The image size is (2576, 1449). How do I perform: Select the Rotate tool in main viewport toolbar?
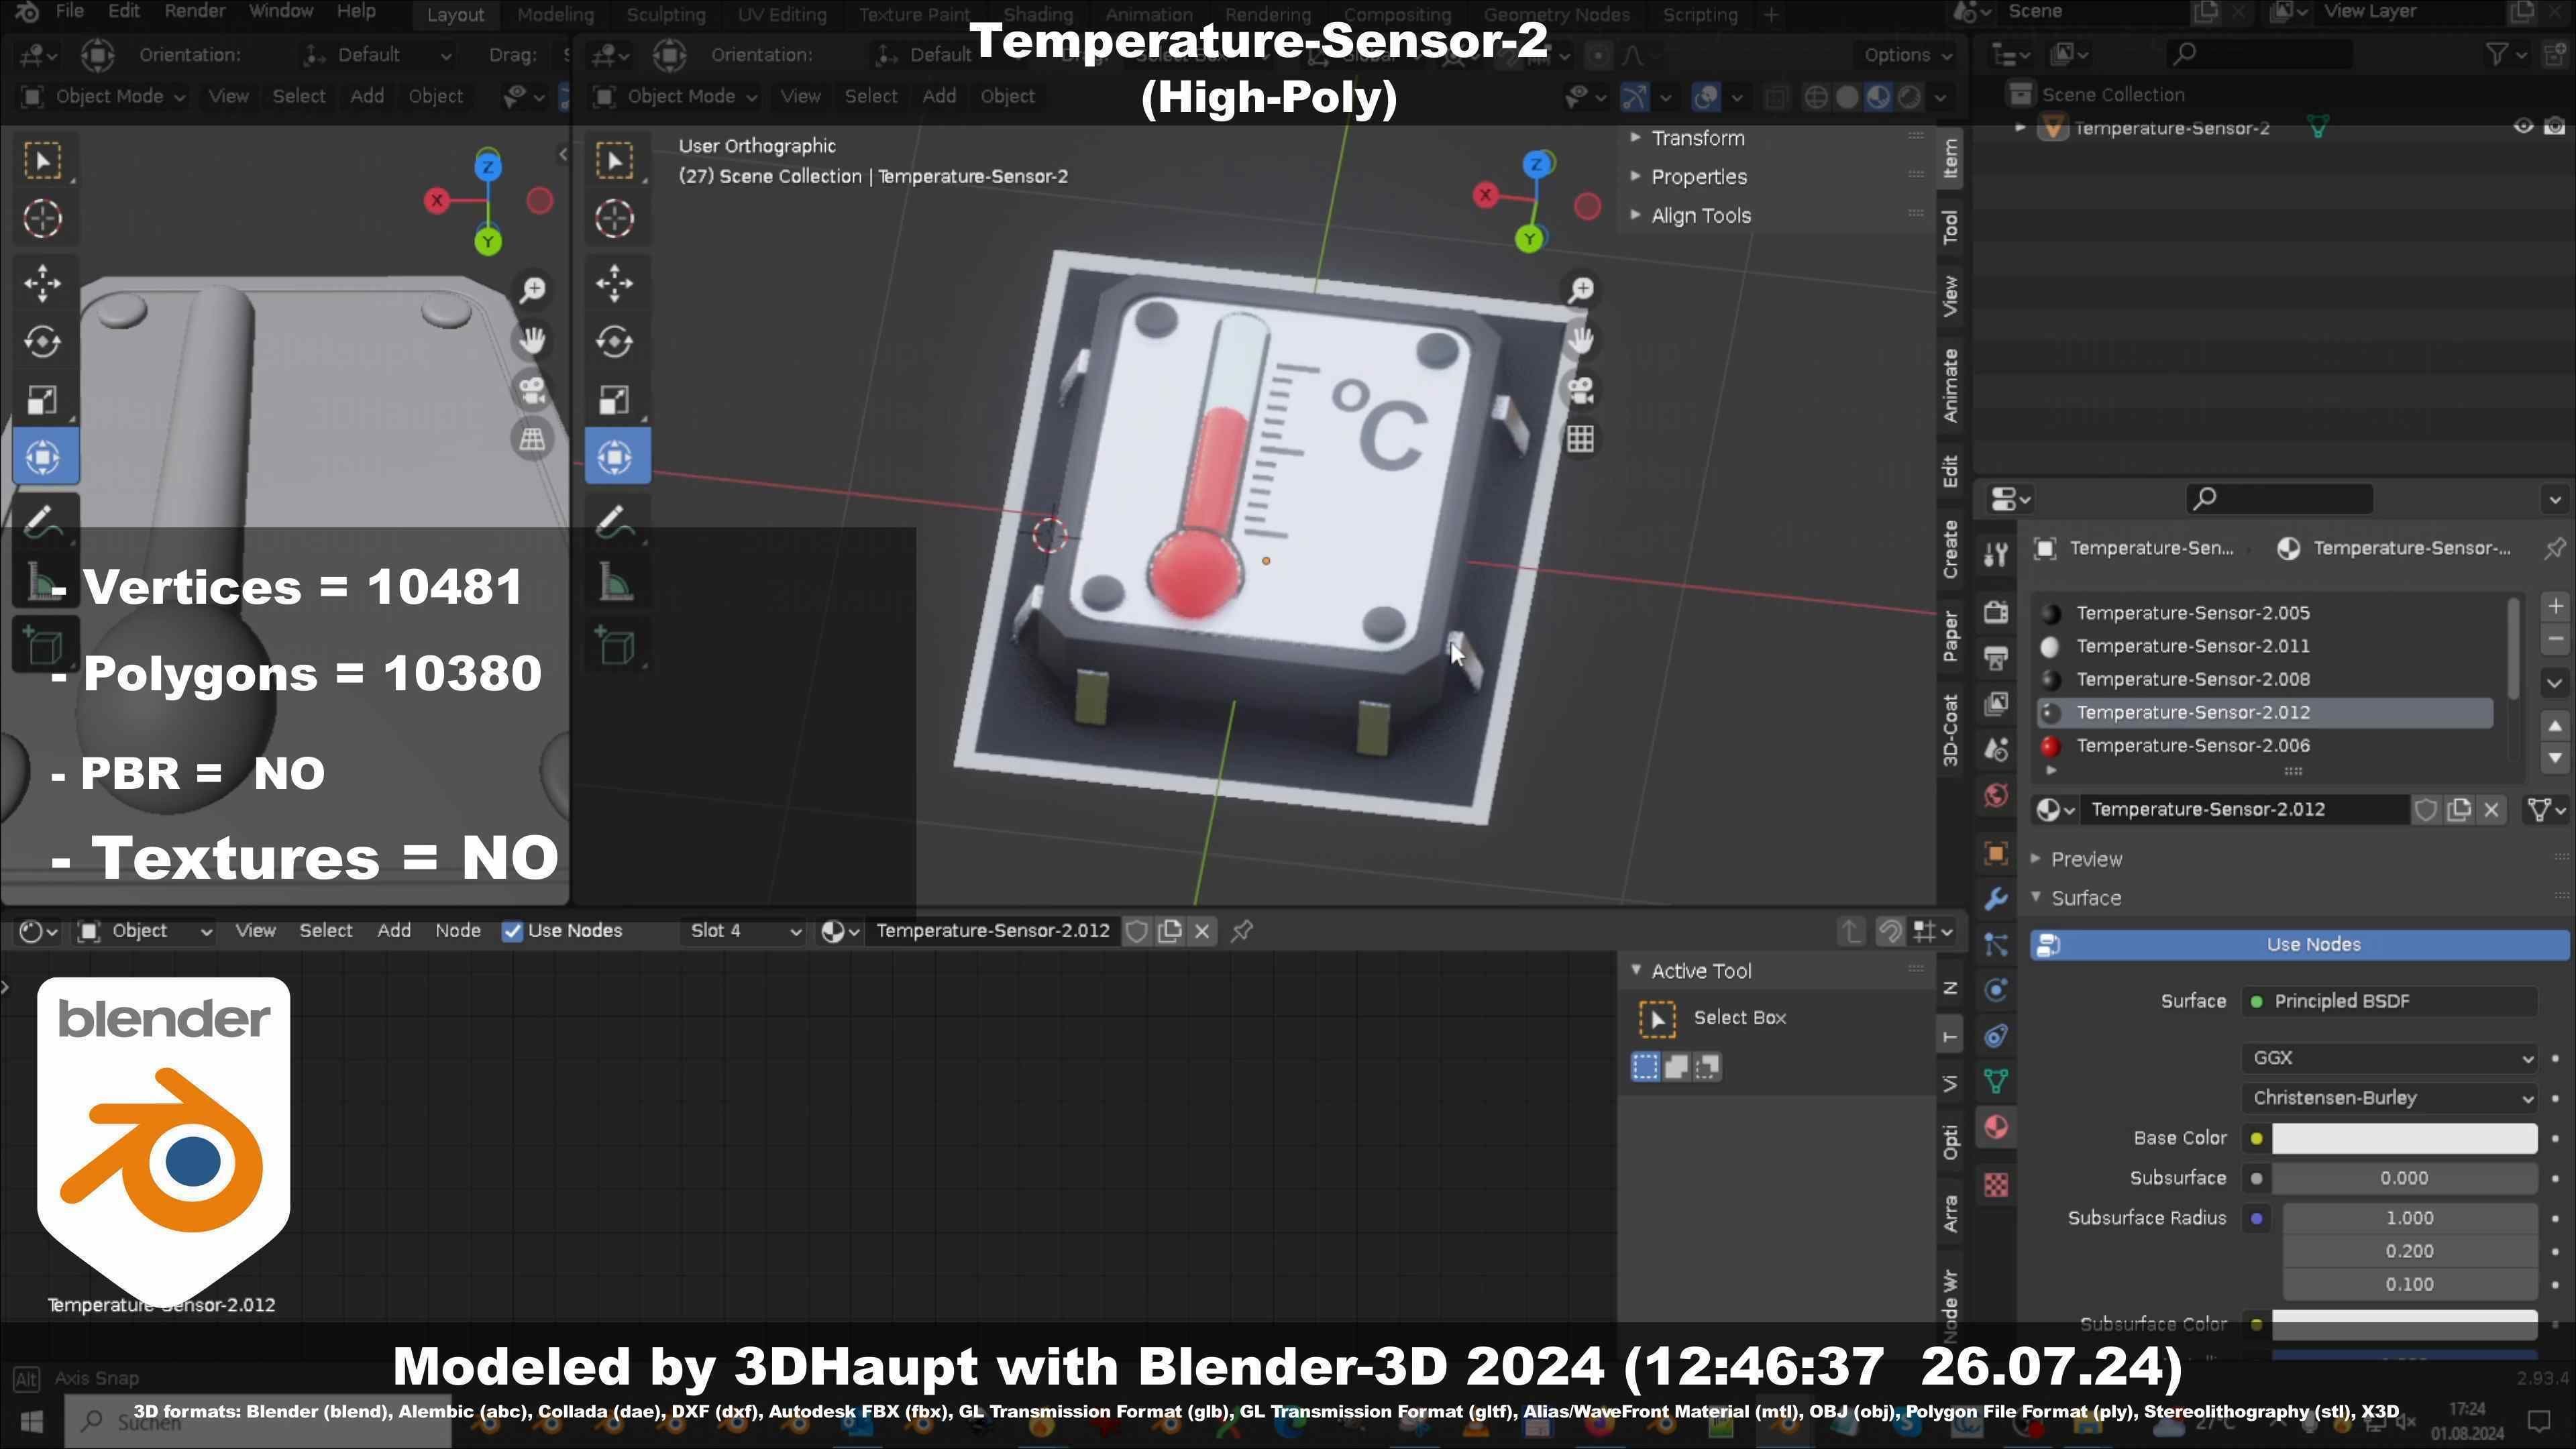pyautogui.click(x=615, y=342)
